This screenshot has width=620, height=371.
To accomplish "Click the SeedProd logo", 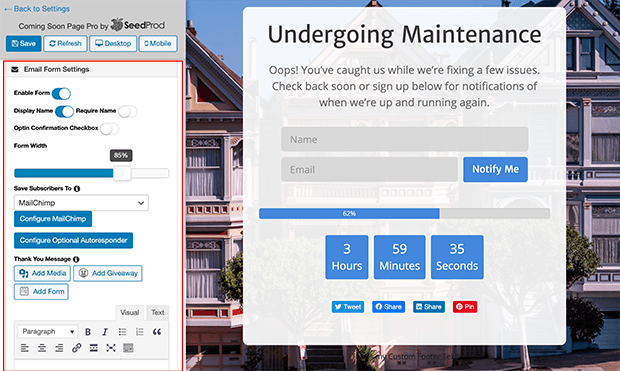I will pos(138,25).
